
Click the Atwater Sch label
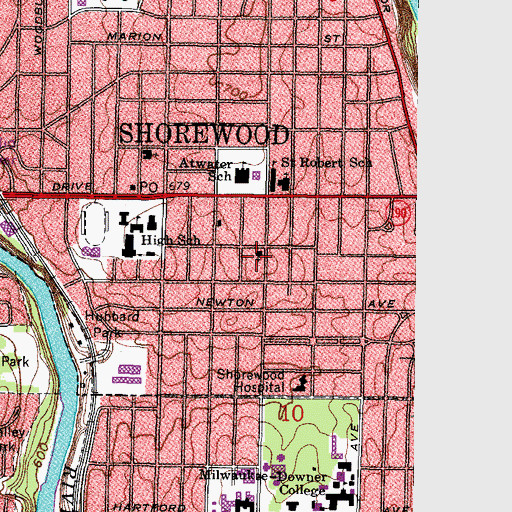[206, 170]
